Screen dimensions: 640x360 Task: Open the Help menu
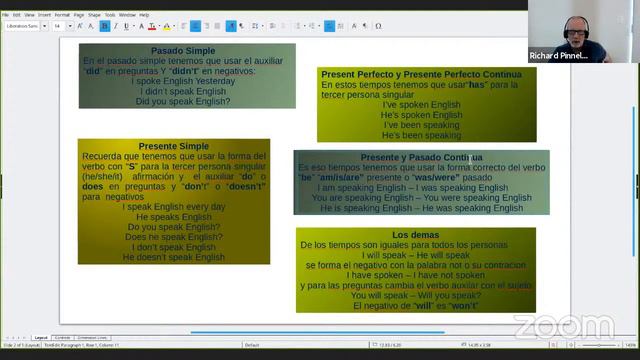click(x=144, y=15)
